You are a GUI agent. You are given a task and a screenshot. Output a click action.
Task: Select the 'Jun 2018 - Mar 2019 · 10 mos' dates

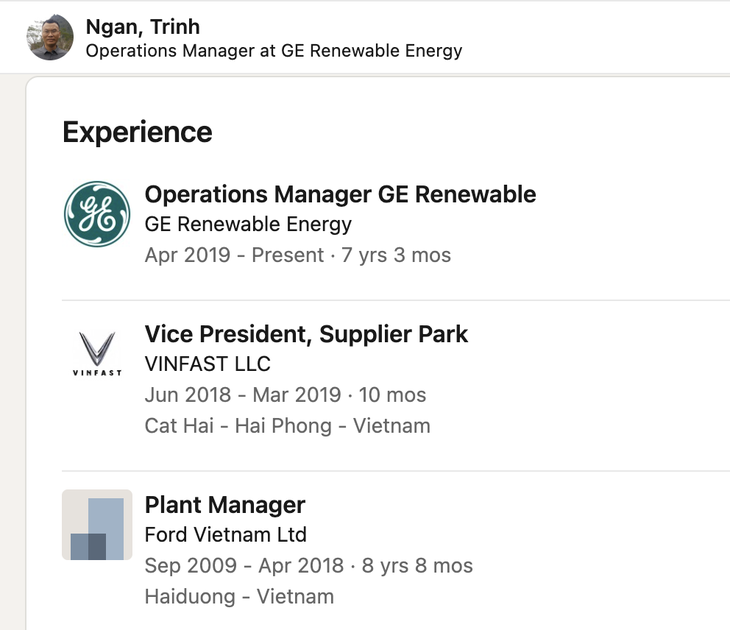(x=285, y=395)
